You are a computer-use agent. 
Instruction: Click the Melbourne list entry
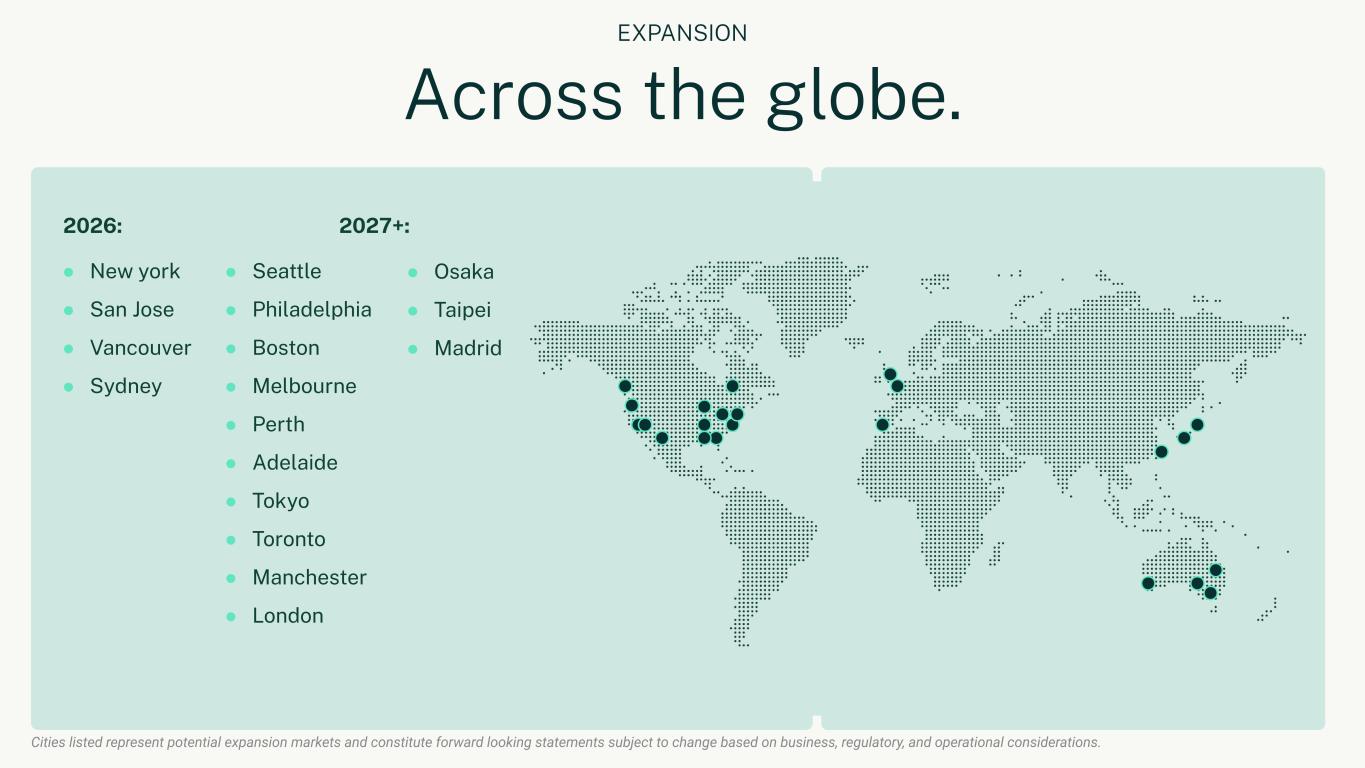[x=304, y=386]
